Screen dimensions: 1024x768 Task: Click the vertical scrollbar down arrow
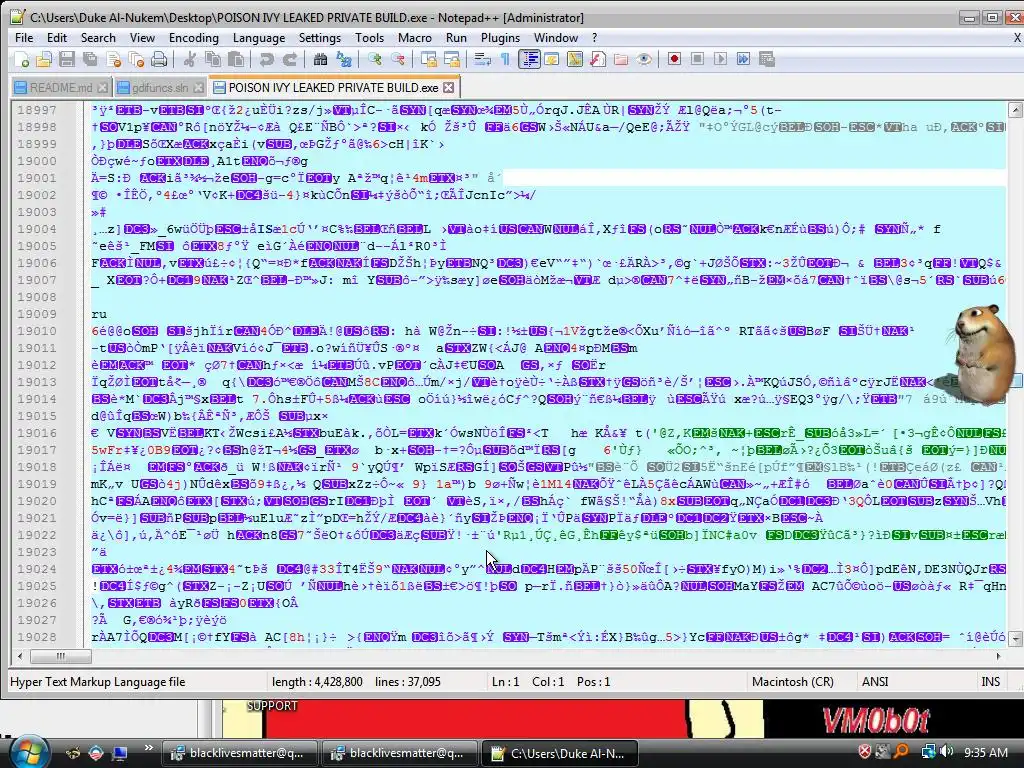pos(1015,638)
